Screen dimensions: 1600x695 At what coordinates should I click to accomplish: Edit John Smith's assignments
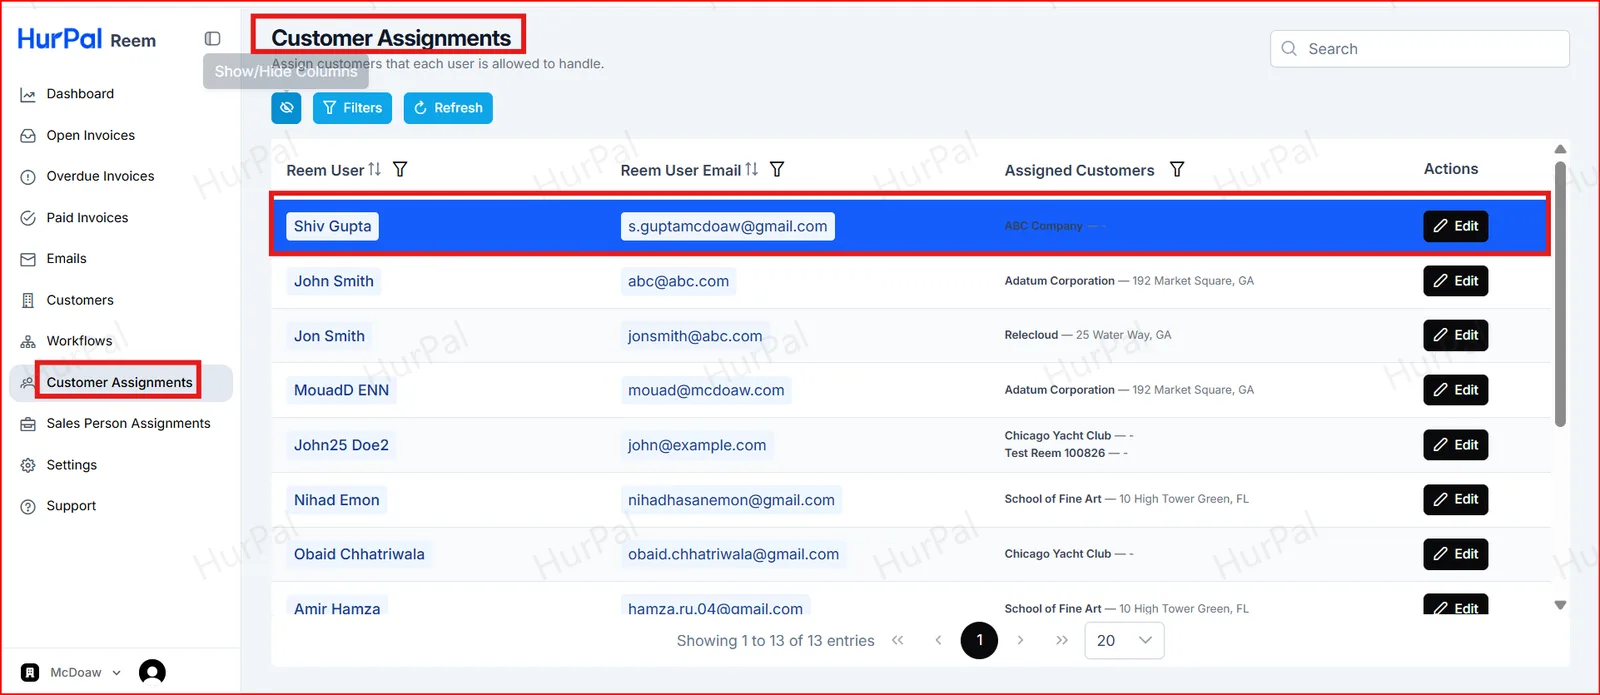1456,281
